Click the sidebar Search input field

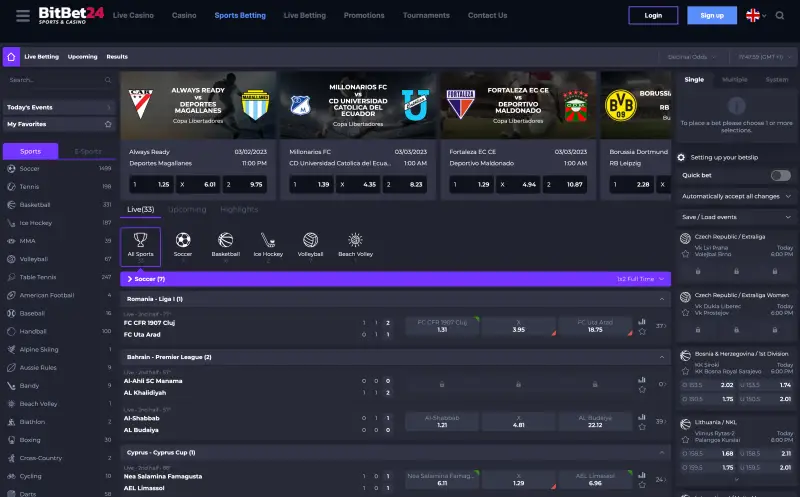(x=59, y=80)
